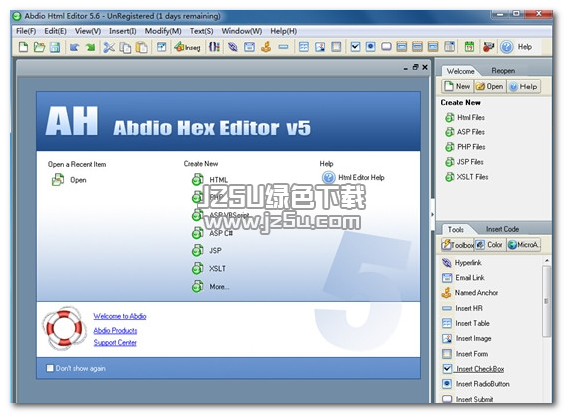564x414 pixels.
Task: Open the Welcome to Abdio link
Action: [120, 316]
